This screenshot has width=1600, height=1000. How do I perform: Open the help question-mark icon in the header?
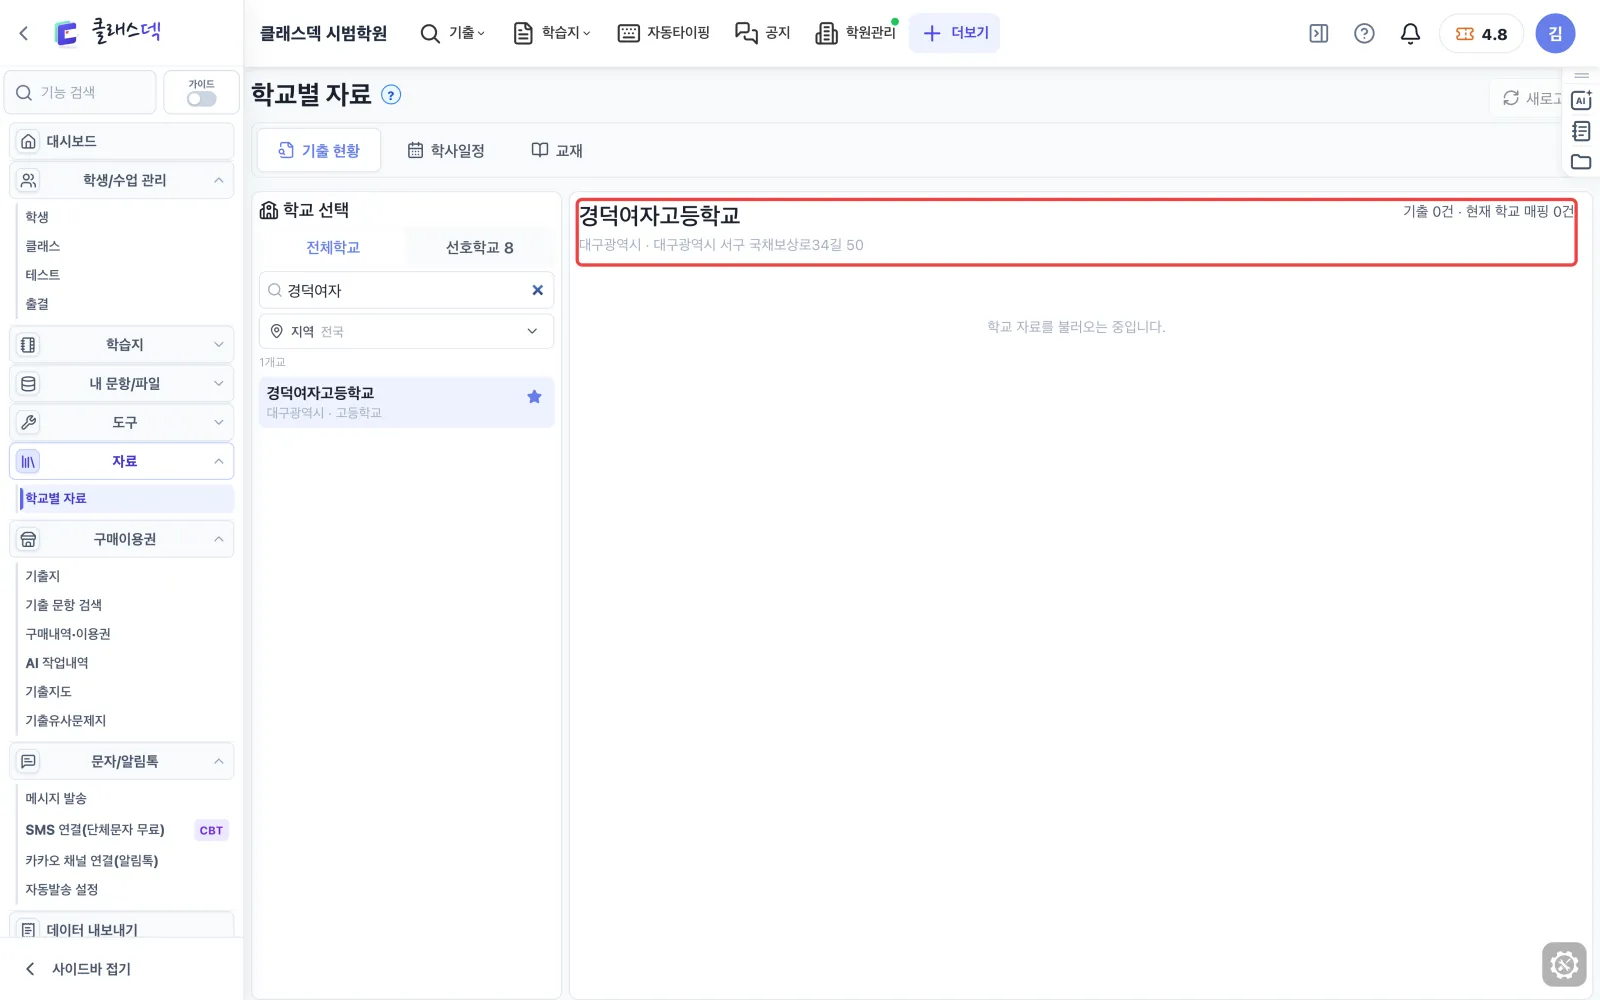click(1364, 33)
